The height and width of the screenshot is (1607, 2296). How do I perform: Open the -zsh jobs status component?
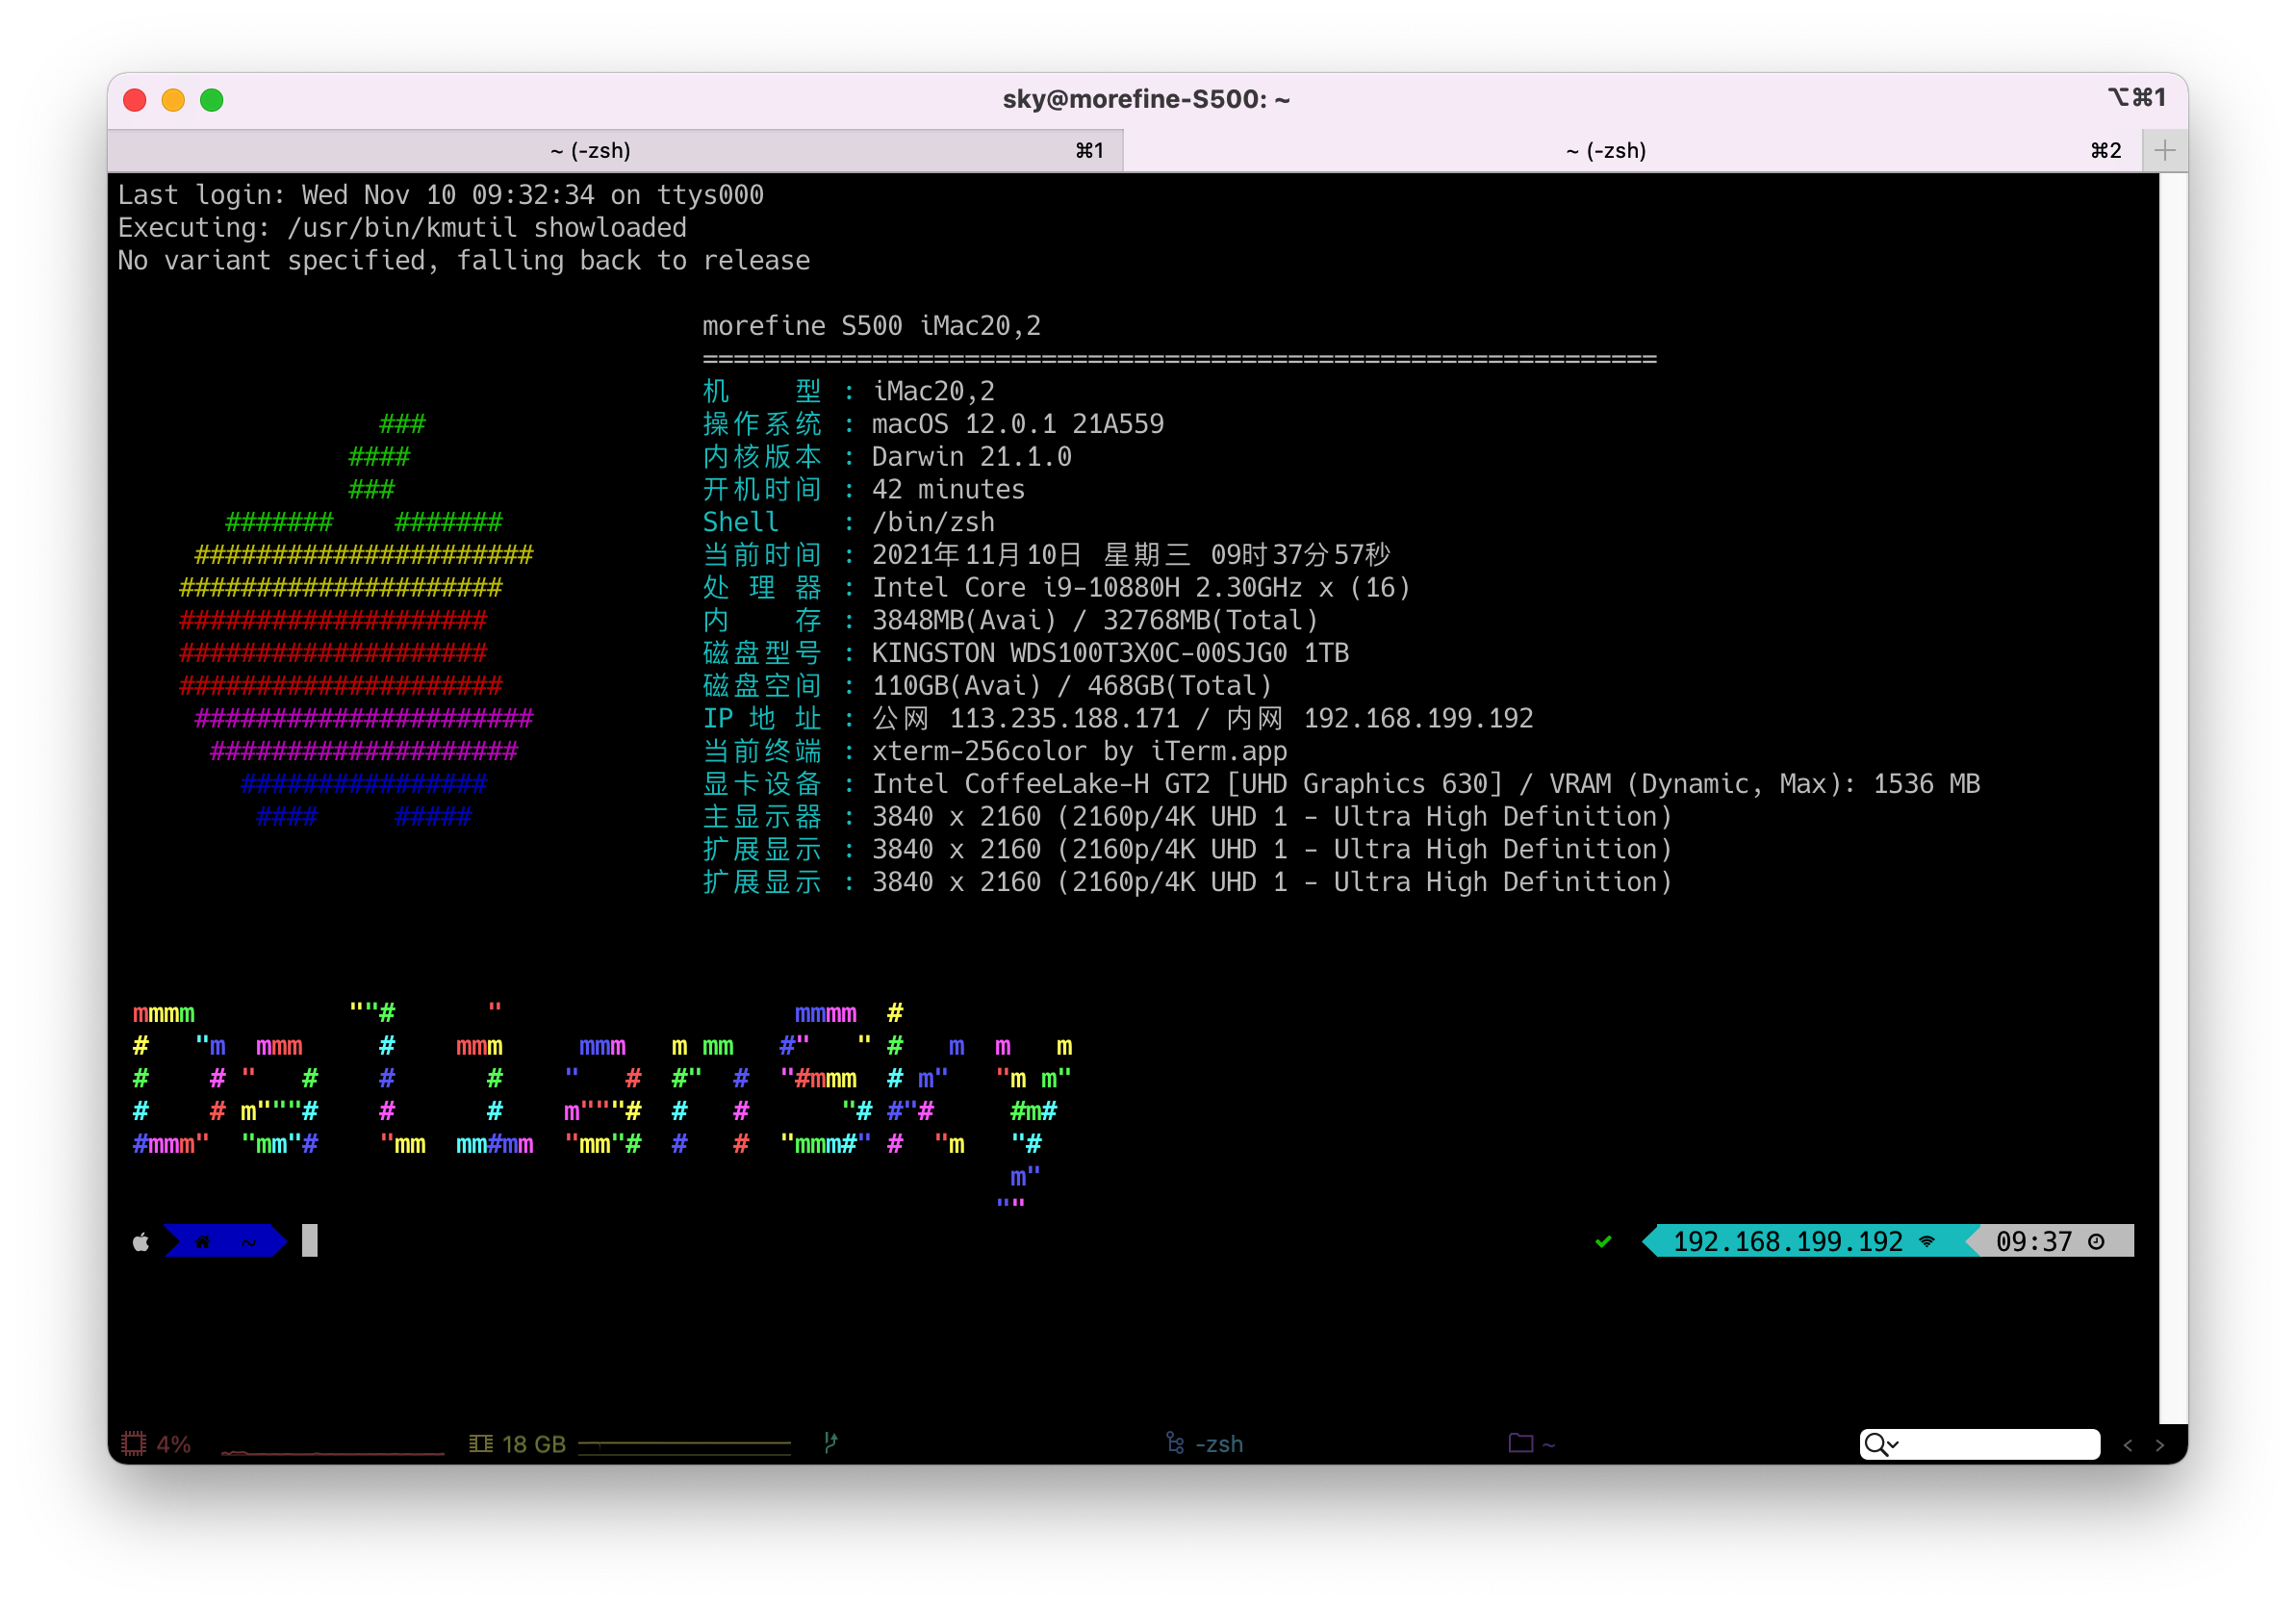(x=1205, y=1443)
